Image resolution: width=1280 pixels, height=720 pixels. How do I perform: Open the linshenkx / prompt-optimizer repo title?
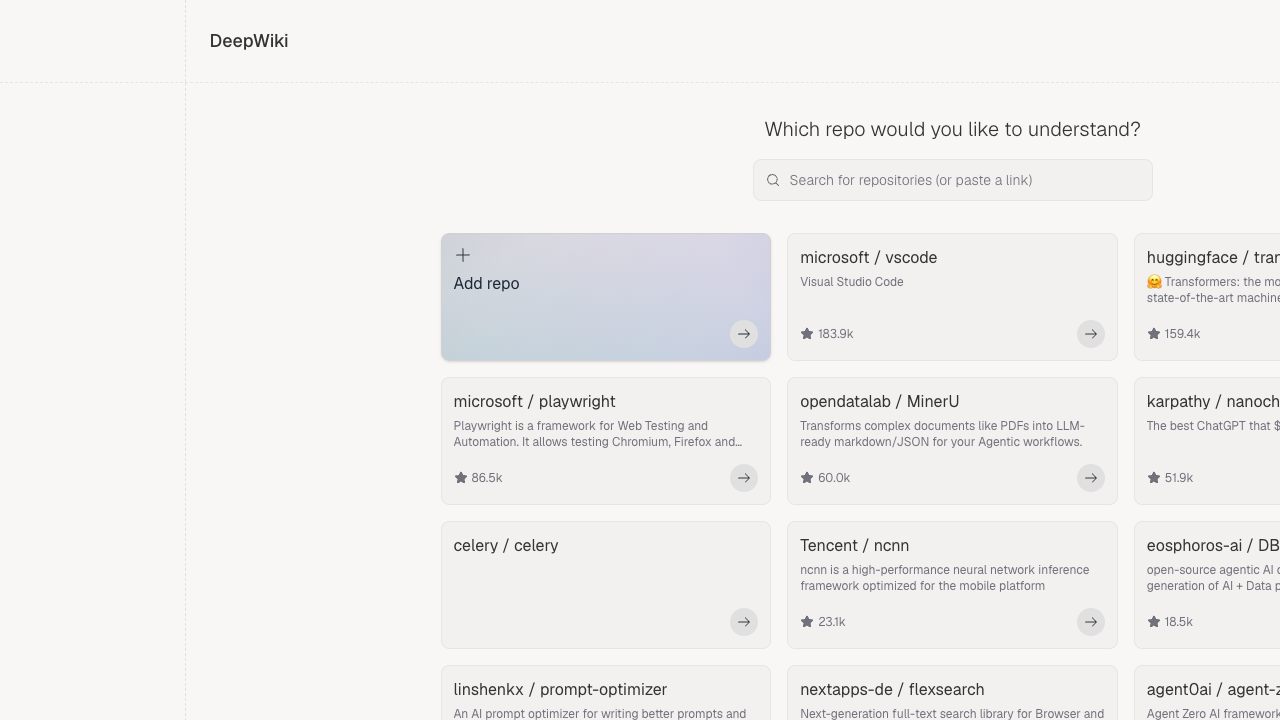pos(561,690)
